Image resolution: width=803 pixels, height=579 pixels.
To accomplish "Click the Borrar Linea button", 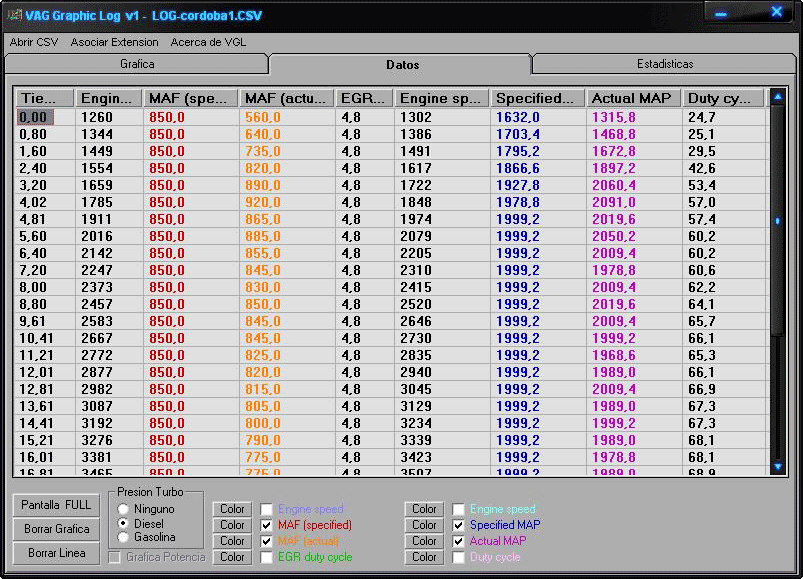I will [x=57, y=553].
